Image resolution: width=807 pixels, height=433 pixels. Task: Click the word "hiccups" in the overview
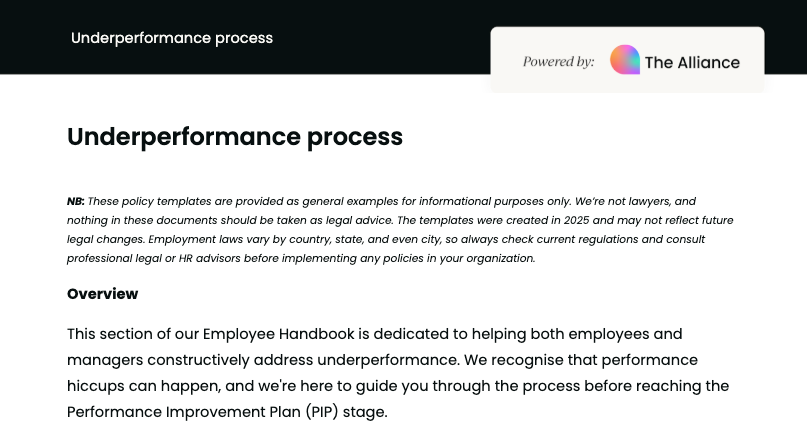tap(97, 385)
